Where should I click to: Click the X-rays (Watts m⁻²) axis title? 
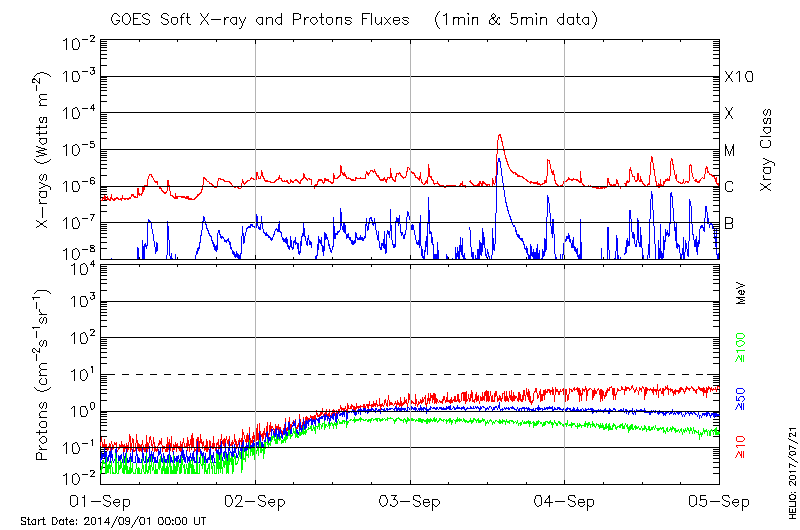(44, 149)
